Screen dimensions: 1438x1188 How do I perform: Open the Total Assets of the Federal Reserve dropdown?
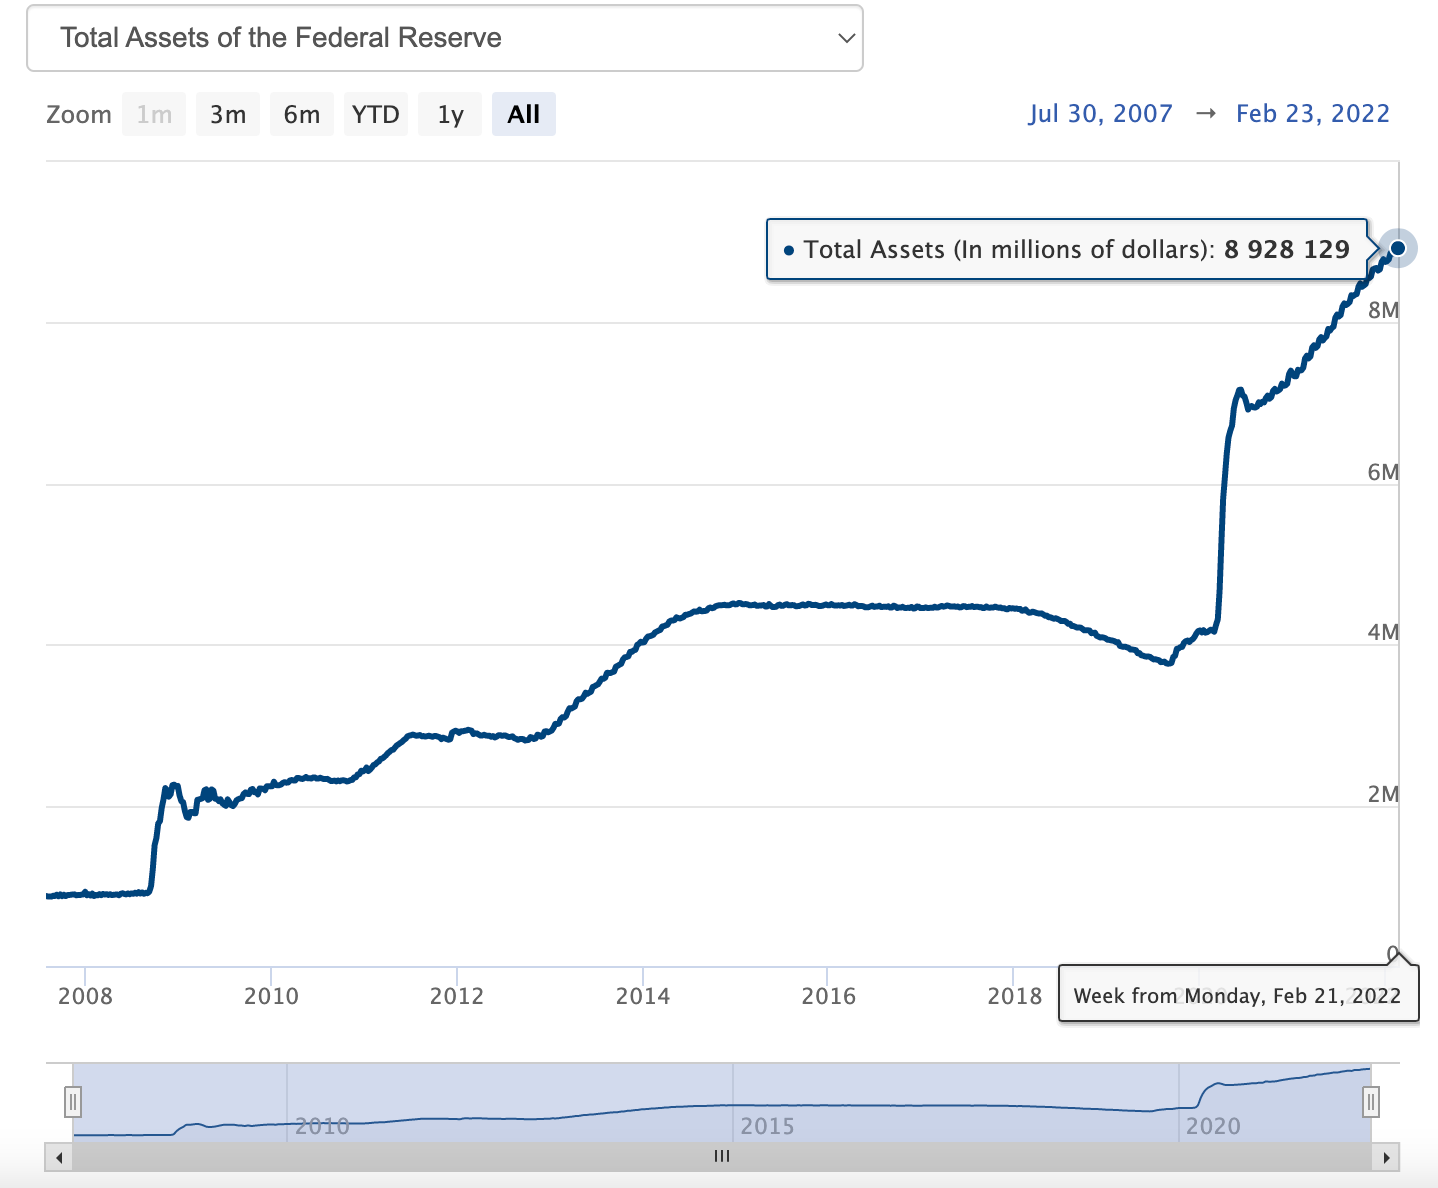pos(445,38)
